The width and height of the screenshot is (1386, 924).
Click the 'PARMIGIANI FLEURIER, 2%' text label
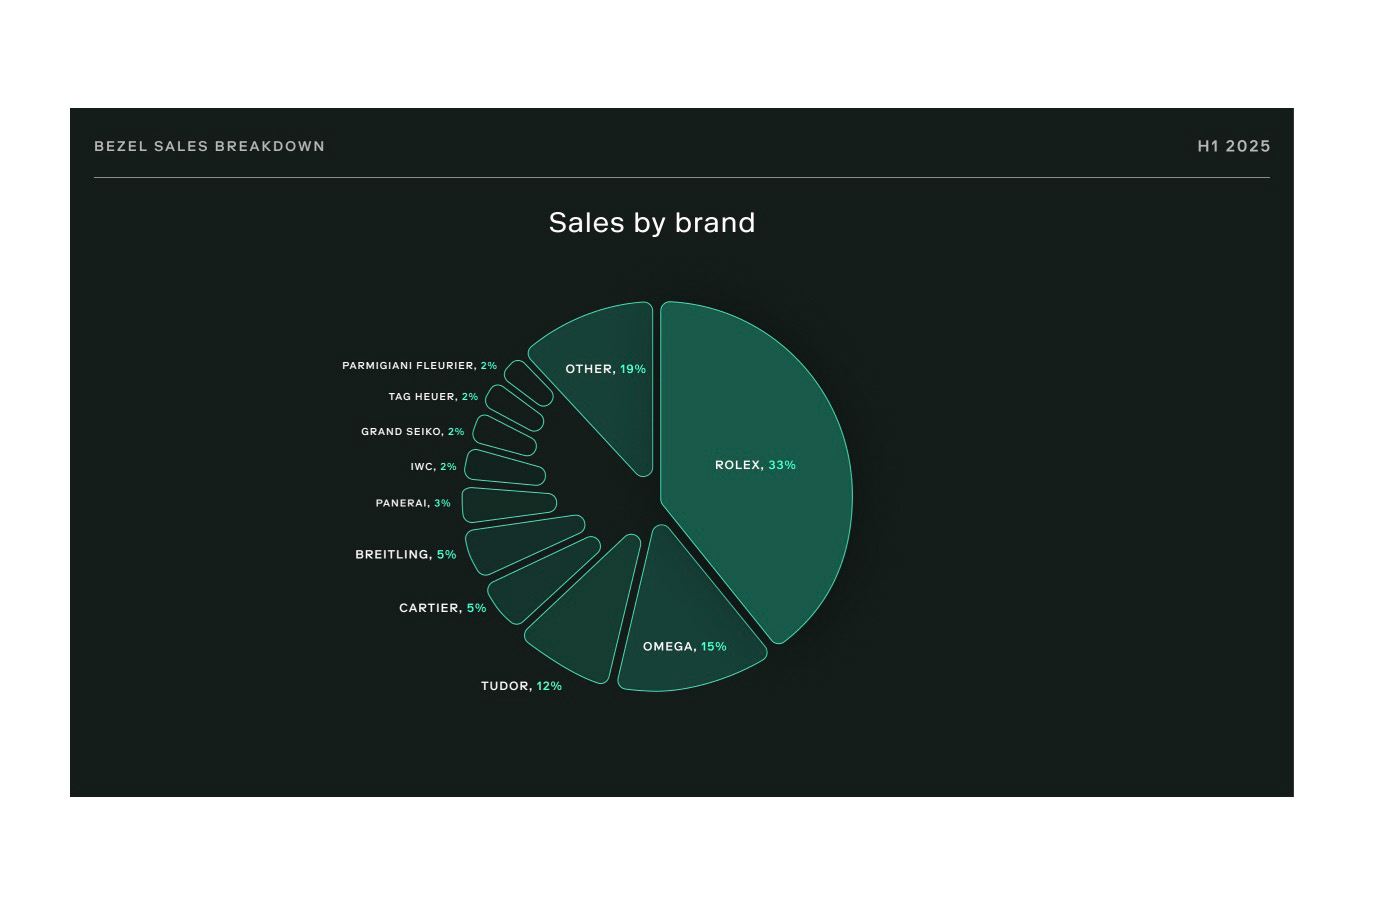click(419, 366)
